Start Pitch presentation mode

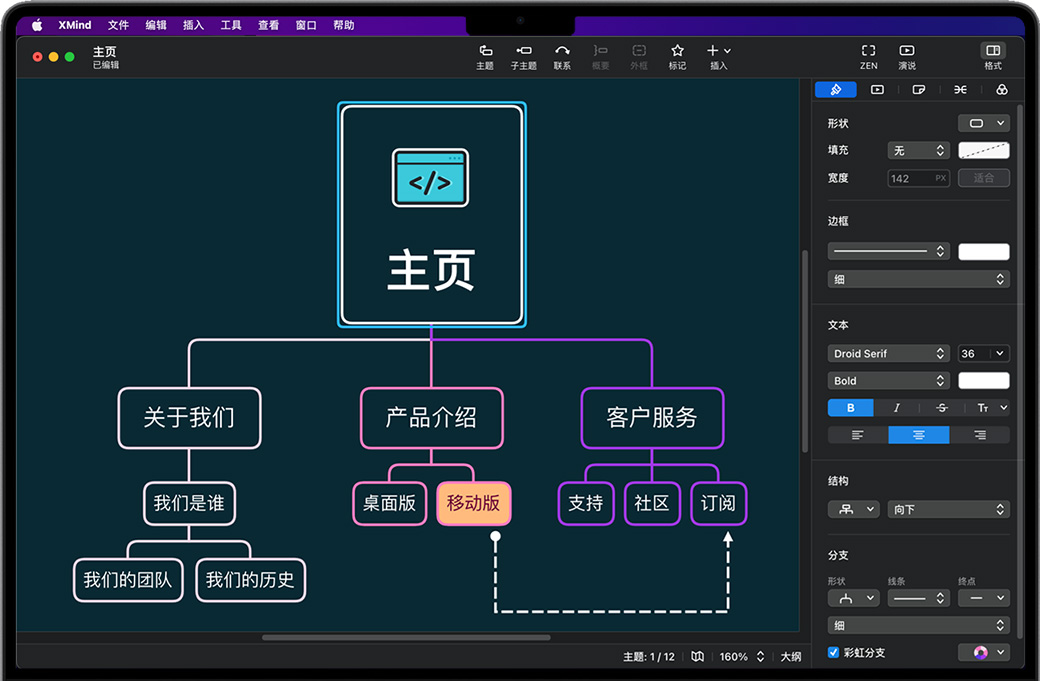pos(906,56)
